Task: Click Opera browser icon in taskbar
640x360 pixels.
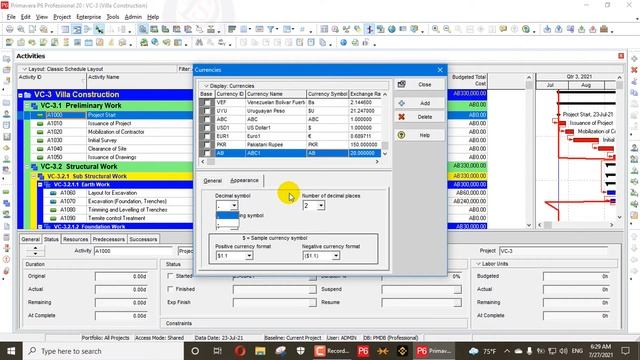Action: 240,351
